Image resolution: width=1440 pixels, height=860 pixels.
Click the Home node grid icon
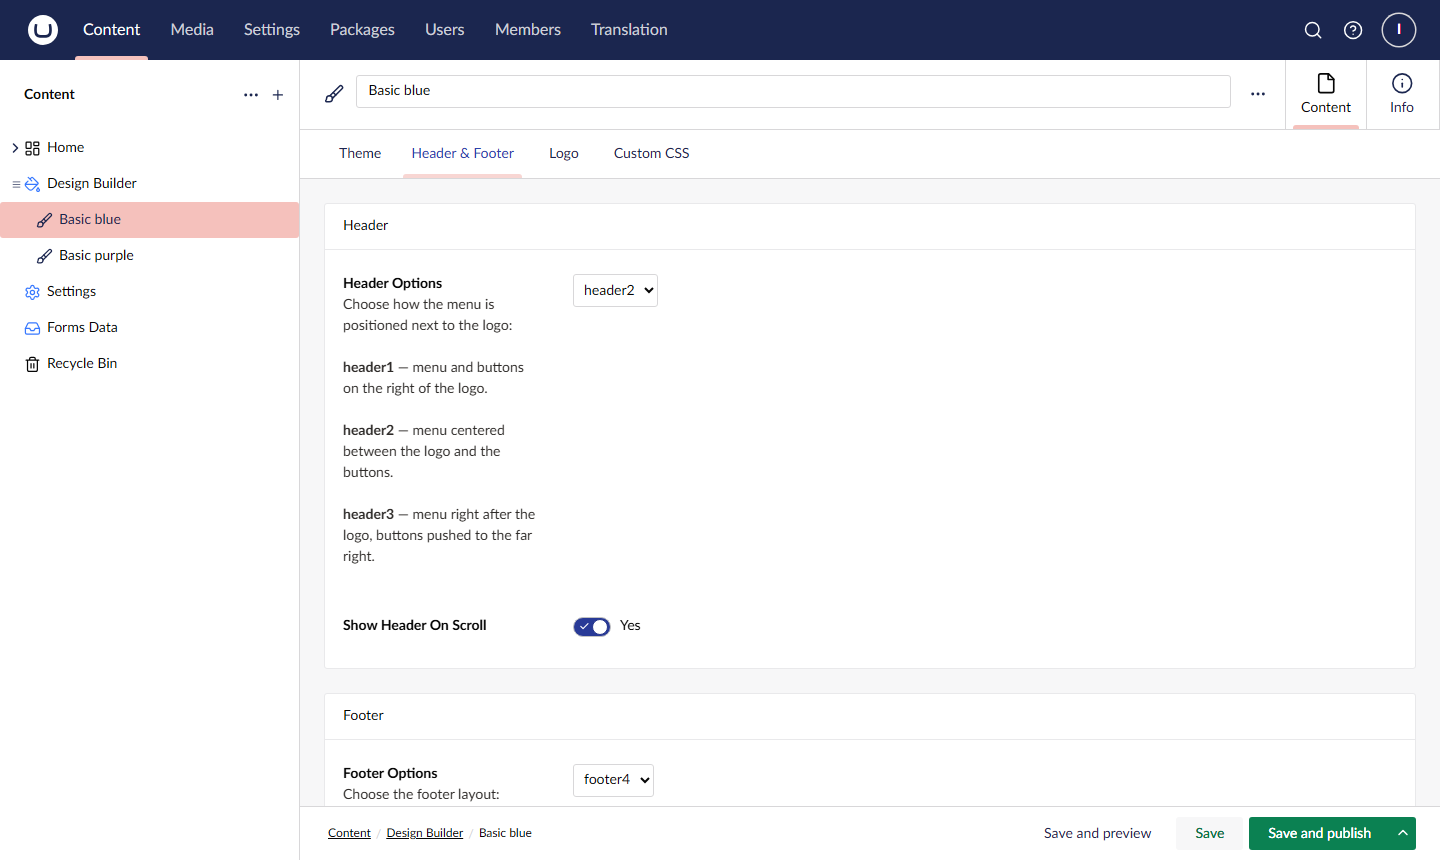[32, 148]
